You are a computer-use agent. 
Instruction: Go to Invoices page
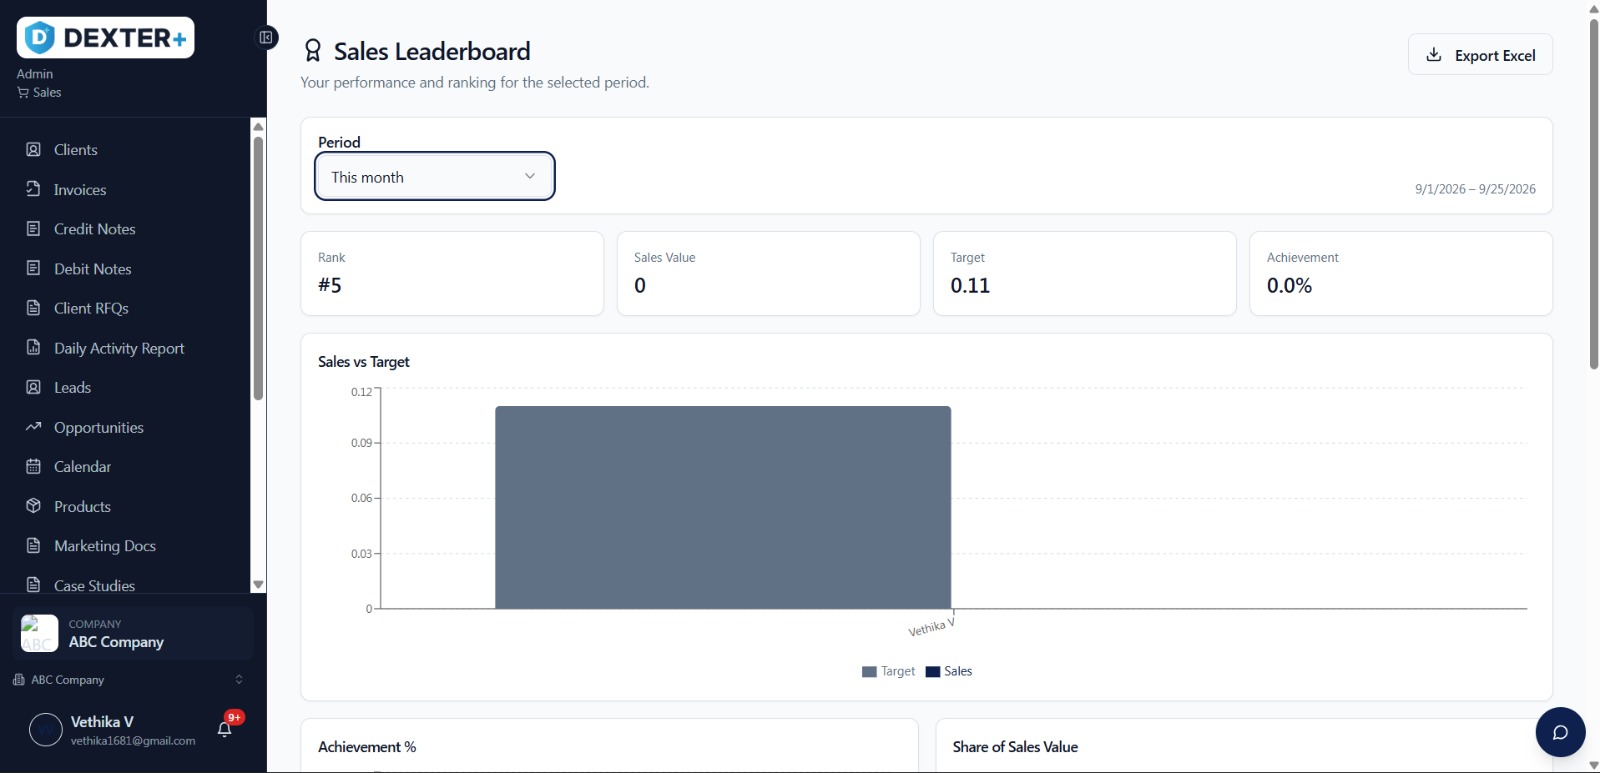coord(80,190)
